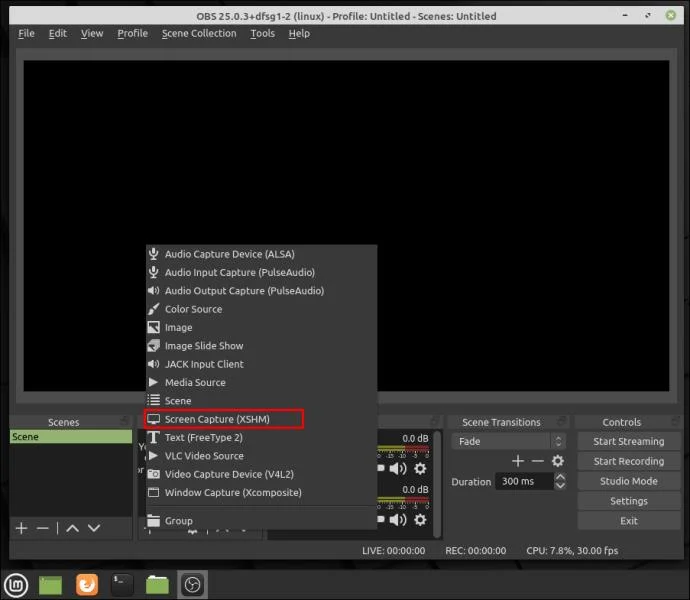Image resolution: width=690 pixels, height=600 pixels.
Task: Remove the selected scene with minus icon
Action: (x=43, y=528)
